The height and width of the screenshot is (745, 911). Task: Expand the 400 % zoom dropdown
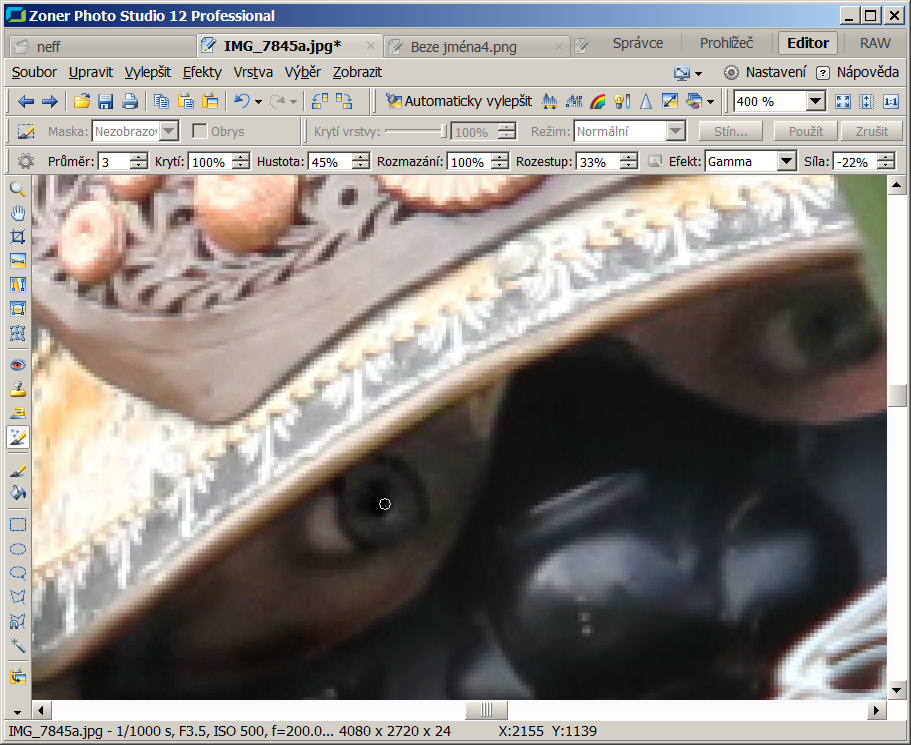(815, 101)
